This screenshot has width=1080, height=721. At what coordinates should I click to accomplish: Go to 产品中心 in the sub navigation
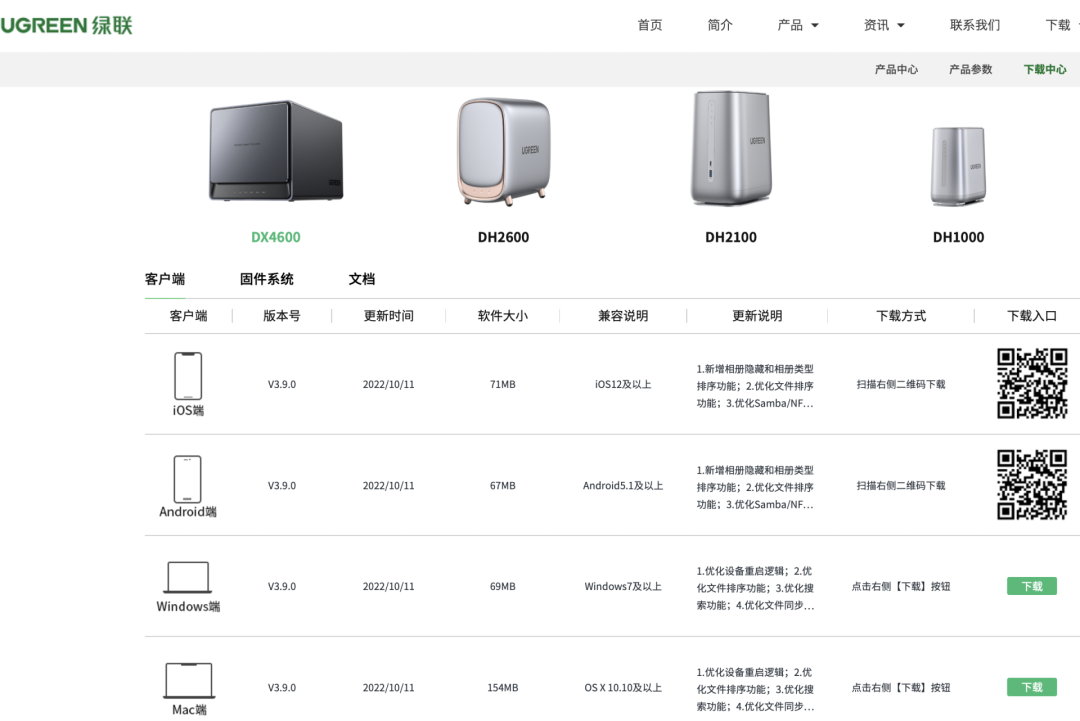tap(896, 69)
